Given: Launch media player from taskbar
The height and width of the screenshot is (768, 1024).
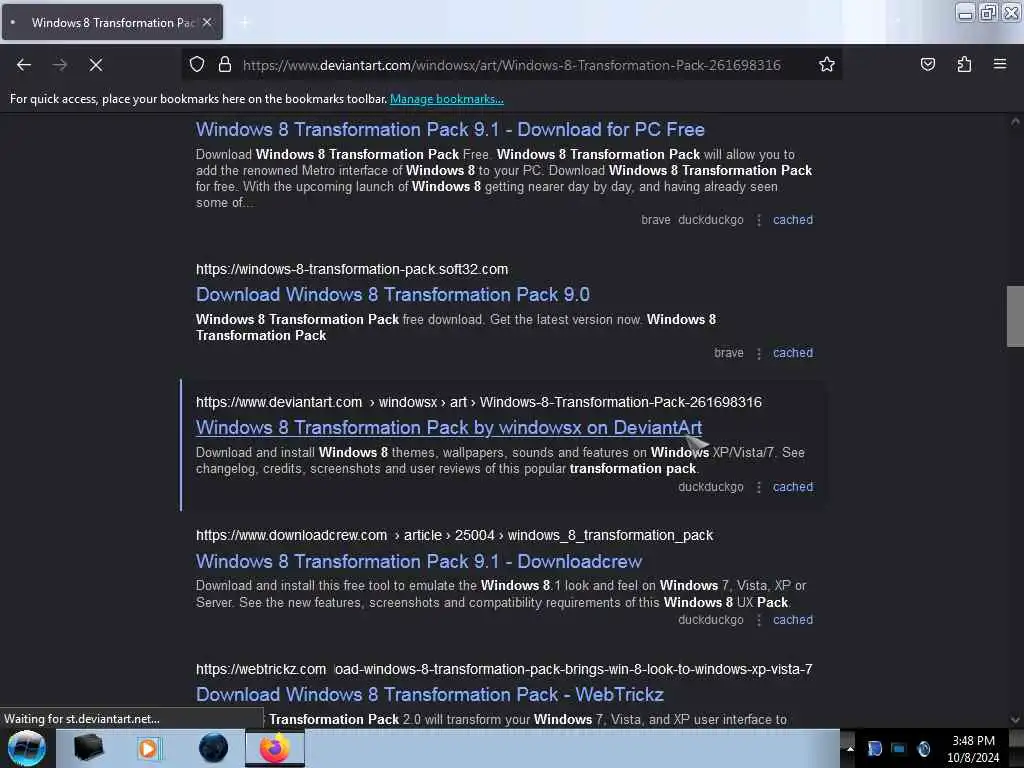Looking at the screenshot, I should 148,748.
